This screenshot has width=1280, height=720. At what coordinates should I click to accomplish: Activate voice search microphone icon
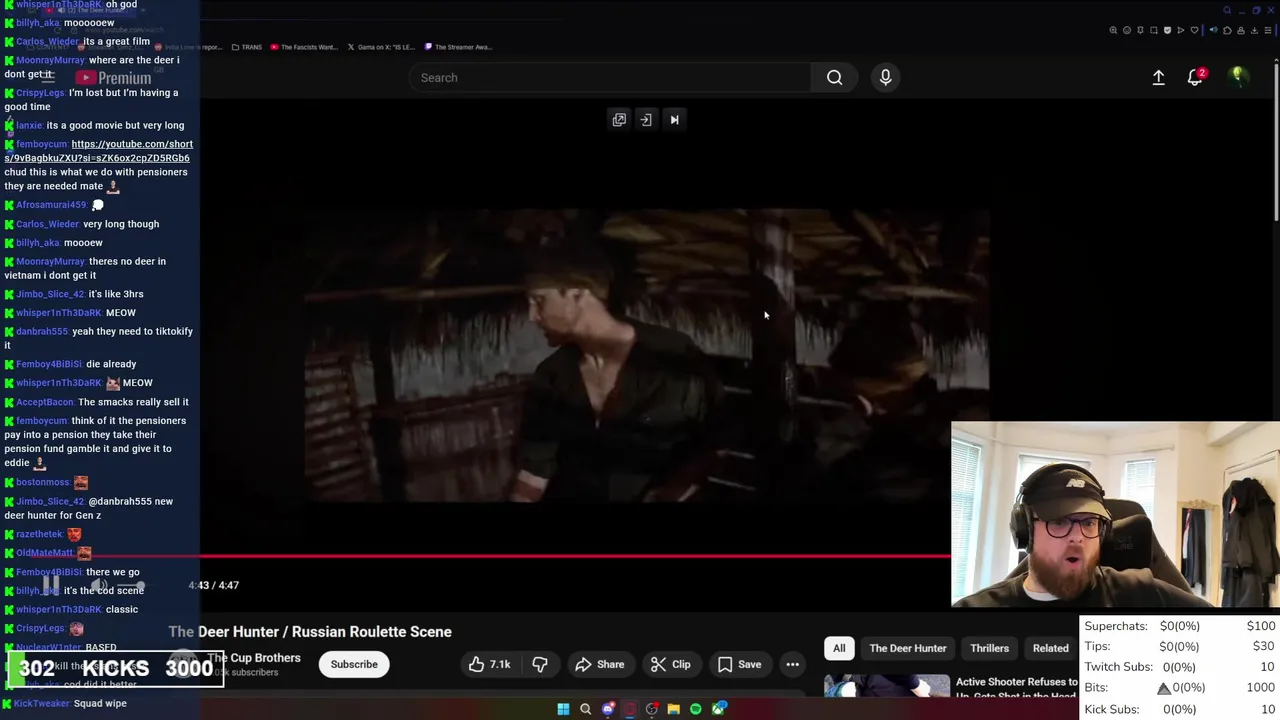point(885,77)
